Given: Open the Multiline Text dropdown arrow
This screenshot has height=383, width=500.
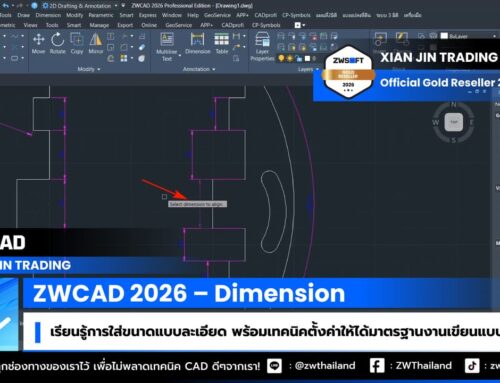Looking at the screenshot, I should (180, 55).
